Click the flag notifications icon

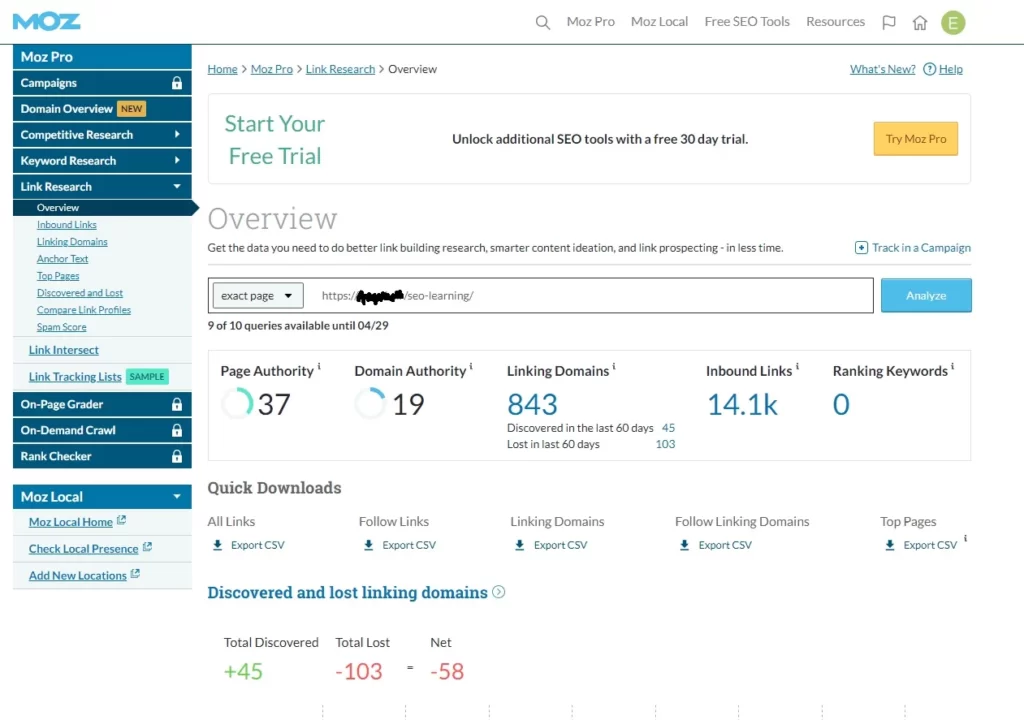pos(888,22)
